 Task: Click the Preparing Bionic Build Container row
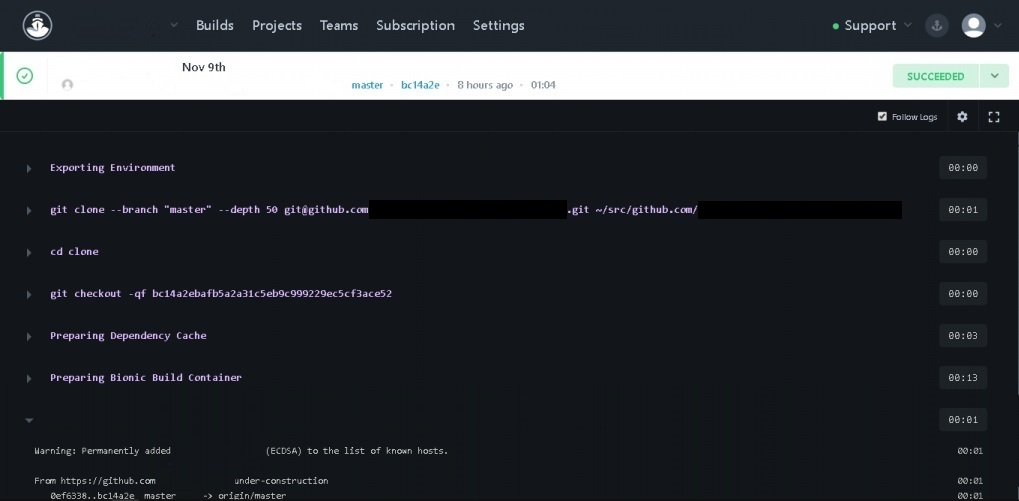pos(146,378)
